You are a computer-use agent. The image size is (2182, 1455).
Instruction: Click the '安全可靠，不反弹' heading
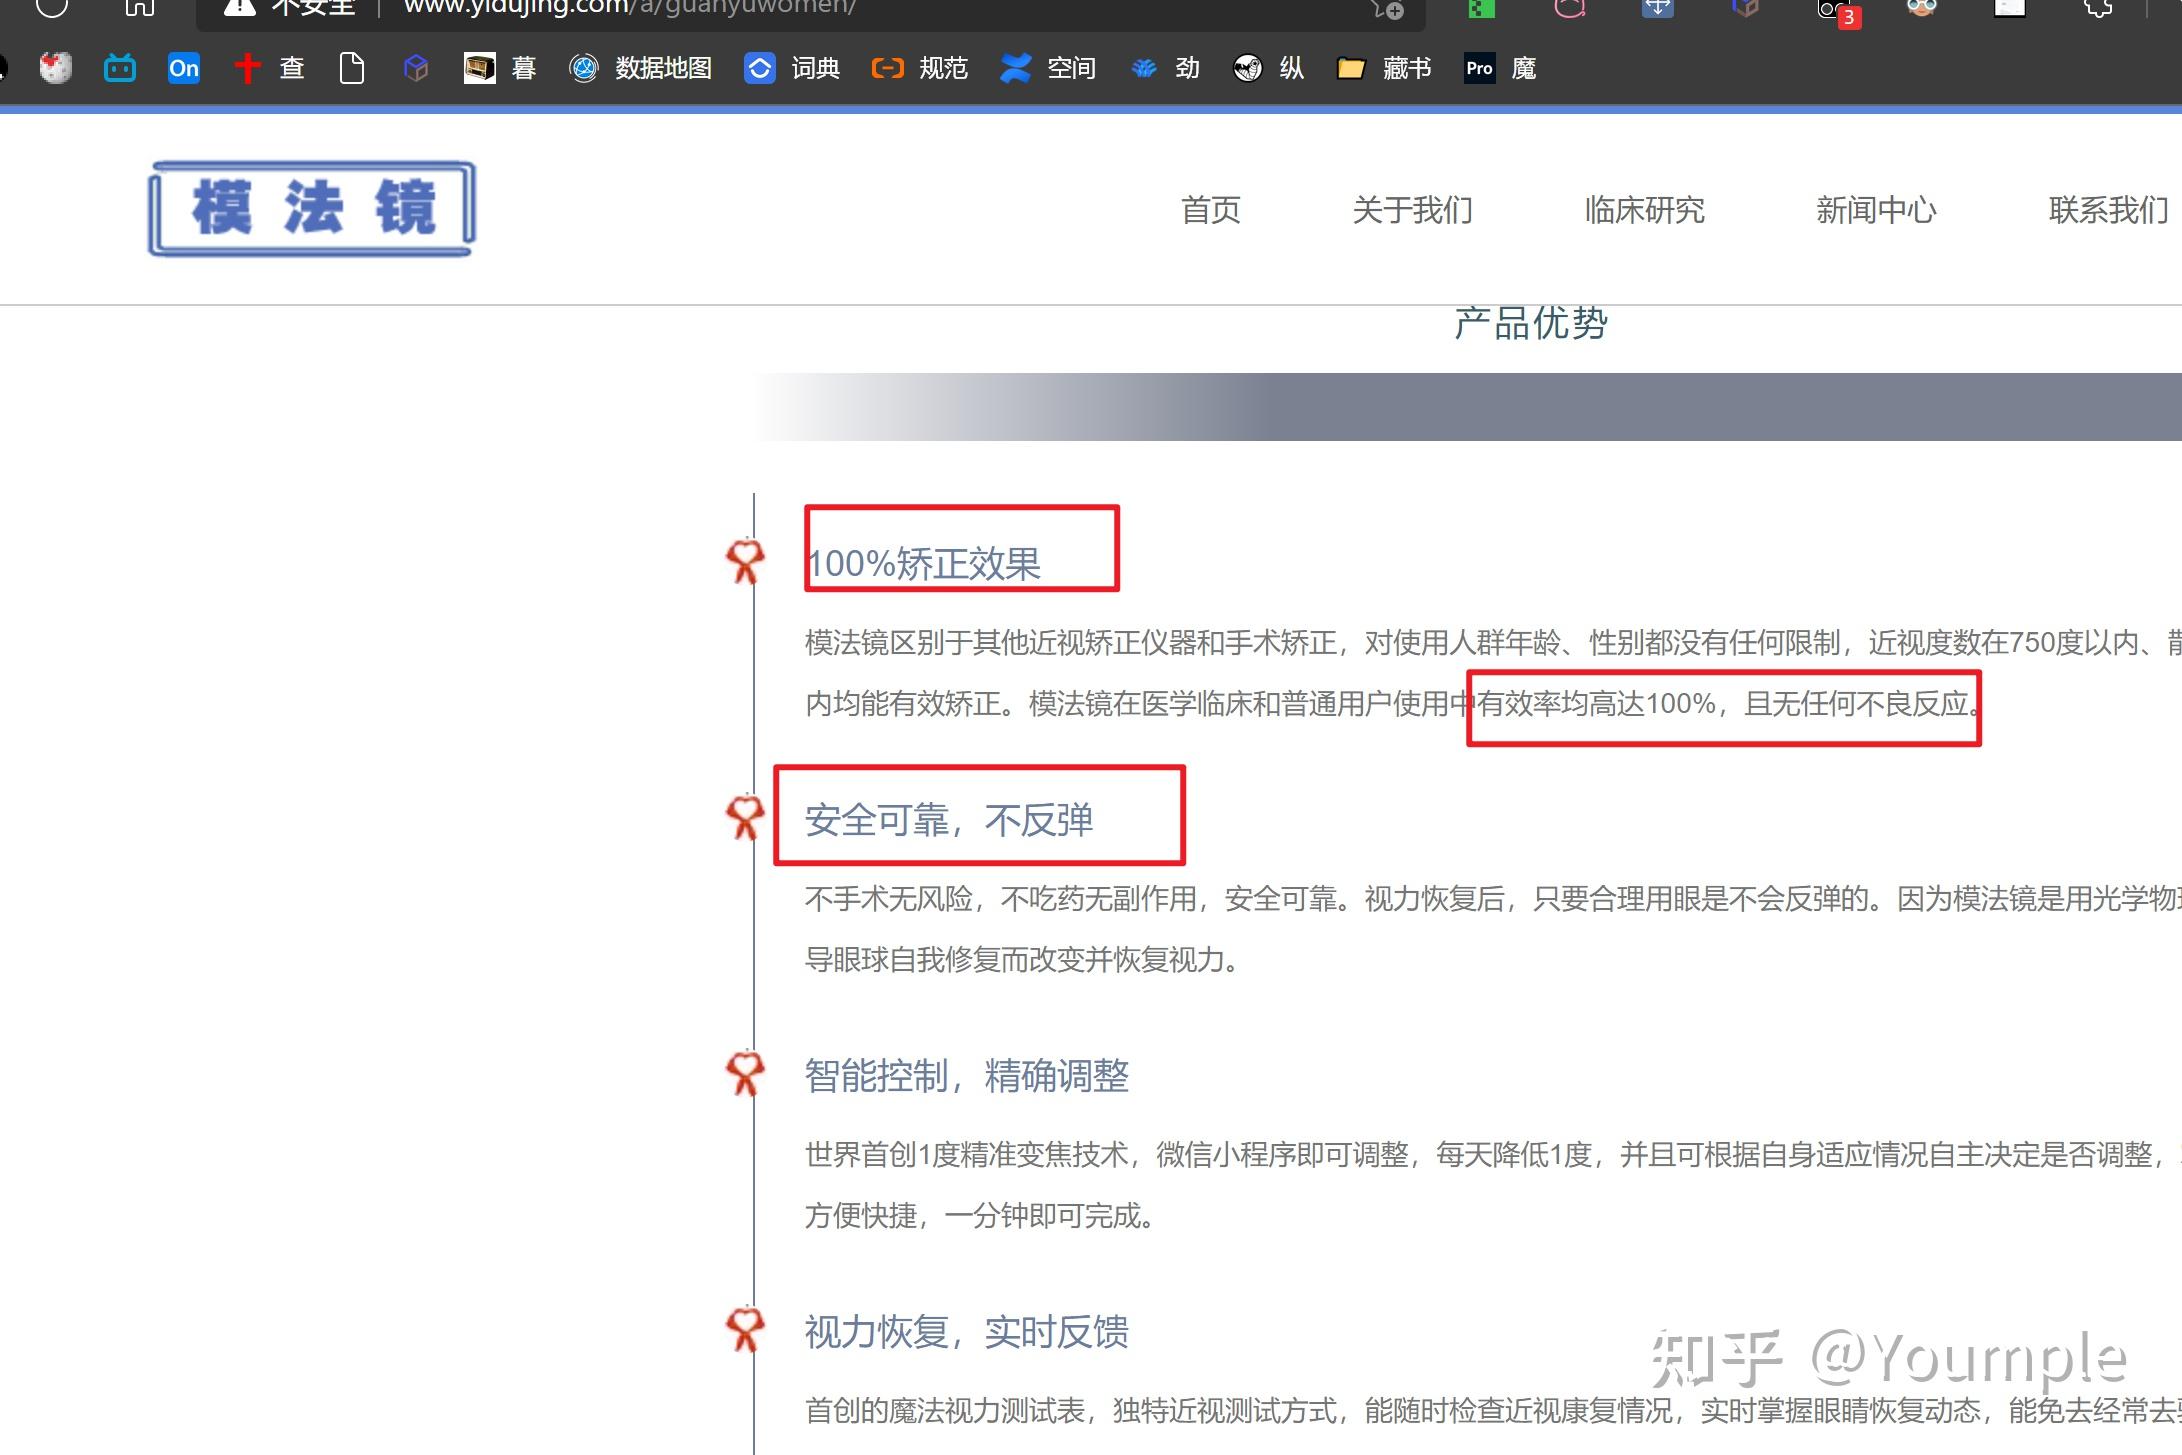[x=949, y=820]
